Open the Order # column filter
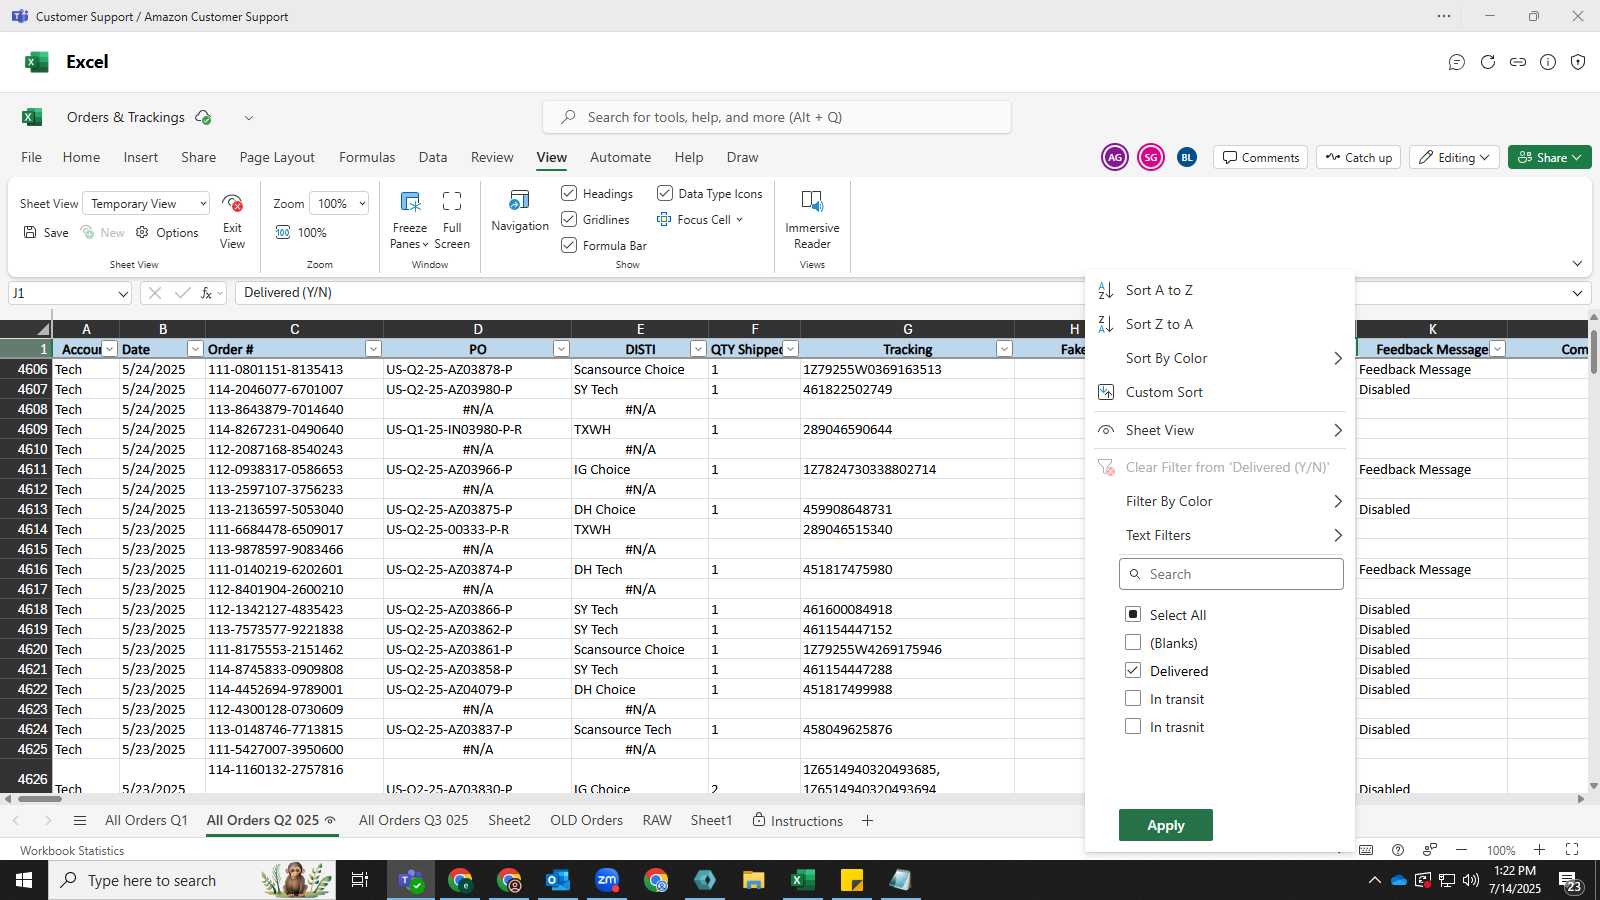 tap(373, 349)
